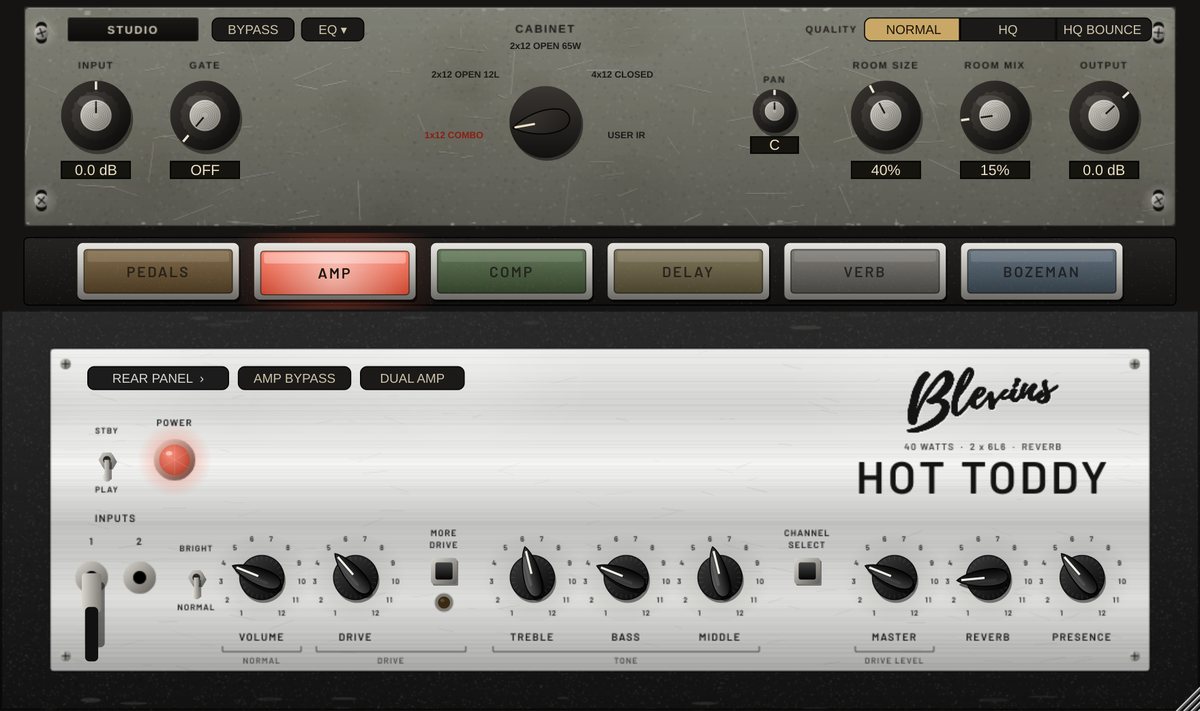Select HQ quality

point(1008,29)
